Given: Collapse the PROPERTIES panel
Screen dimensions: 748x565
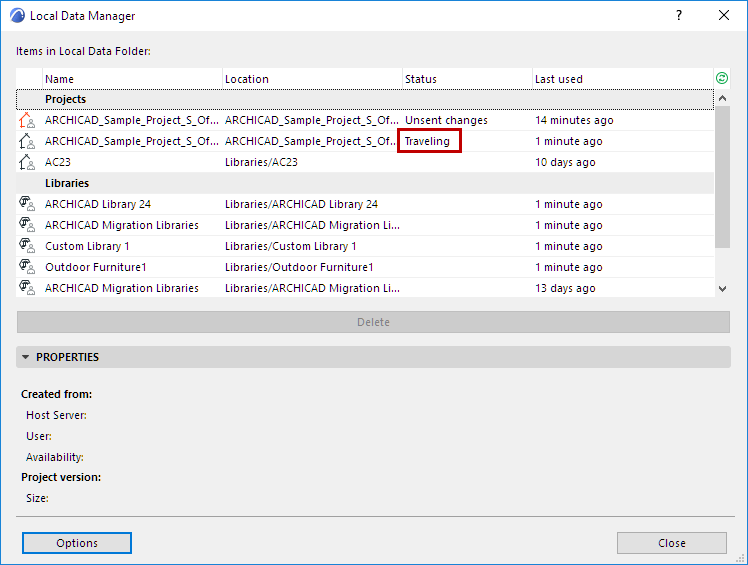Looking at the screenshot, I should tap(26, 357).
